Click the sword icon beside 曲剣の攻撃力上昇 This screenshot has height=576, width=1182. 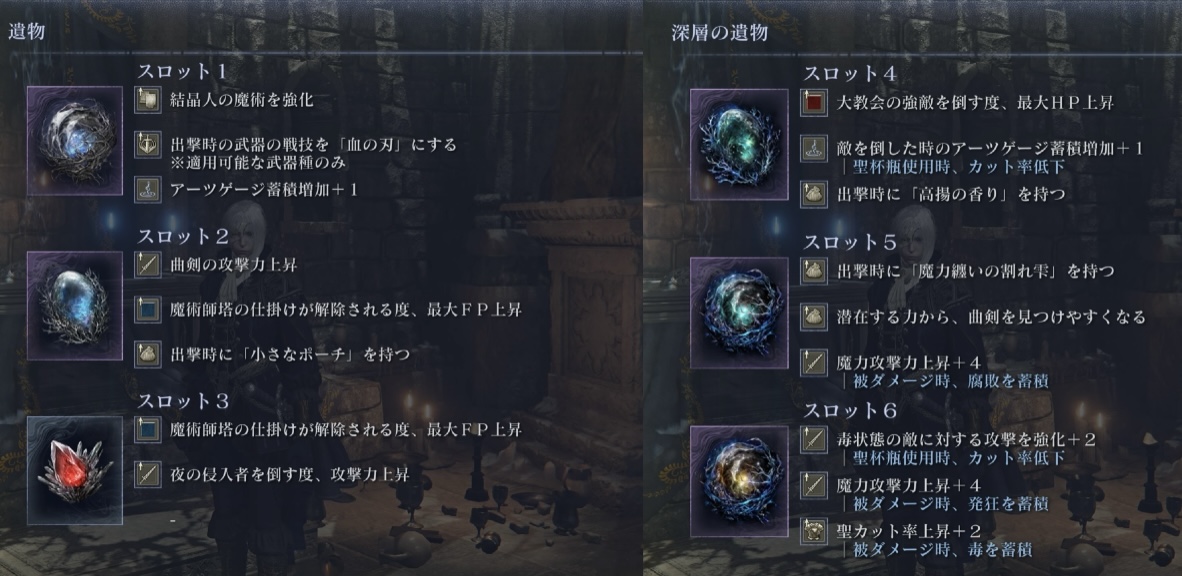tap(148, 265)
